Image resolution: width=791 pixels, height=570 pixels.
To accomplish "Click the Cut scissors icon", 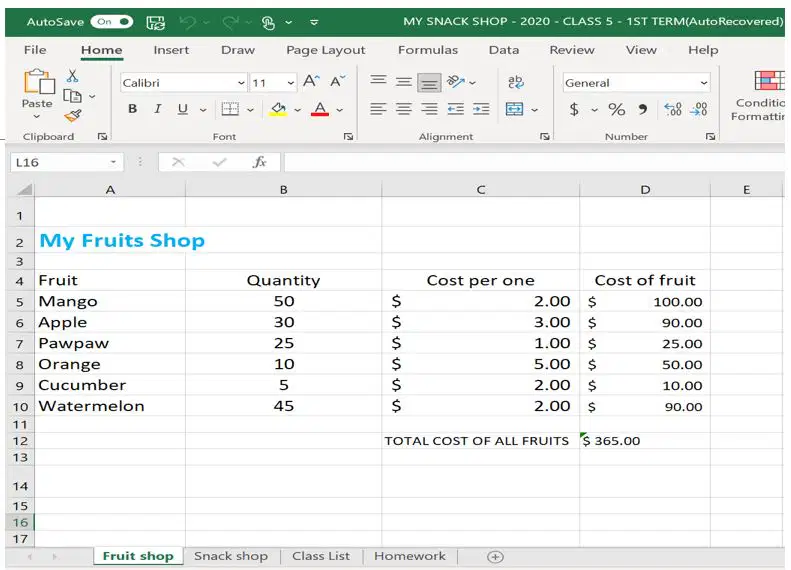I will pyautogui.click(x=73, y=76).
